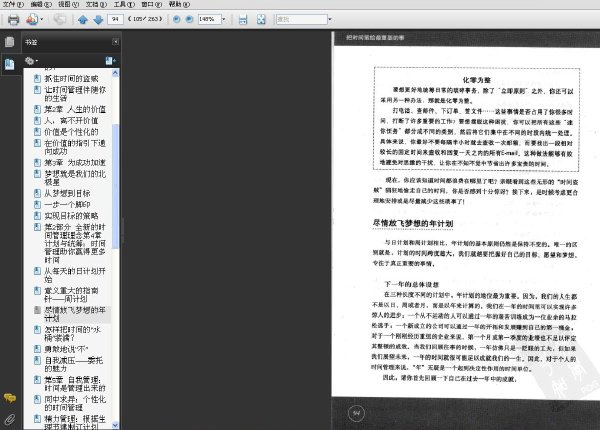Screen dimensions: 600x430
Task: Select the bookmark 第3章 为成功加速
Action: coord(75,163)
